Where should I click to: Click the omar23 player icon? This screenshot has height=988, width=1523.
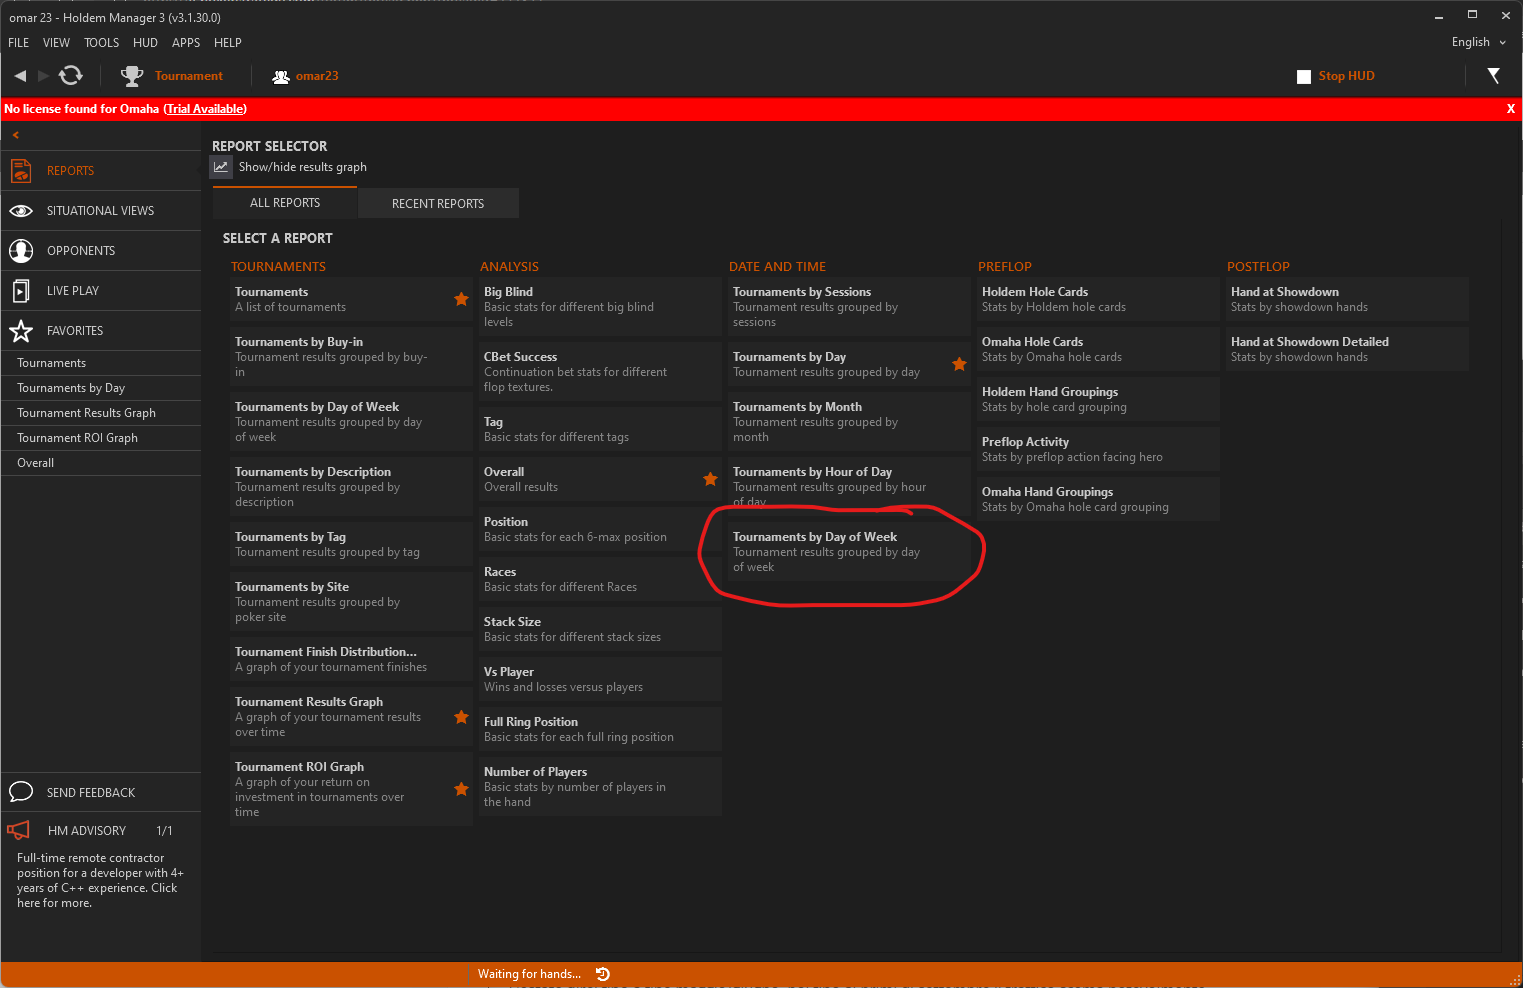click(x=281, y=76)
